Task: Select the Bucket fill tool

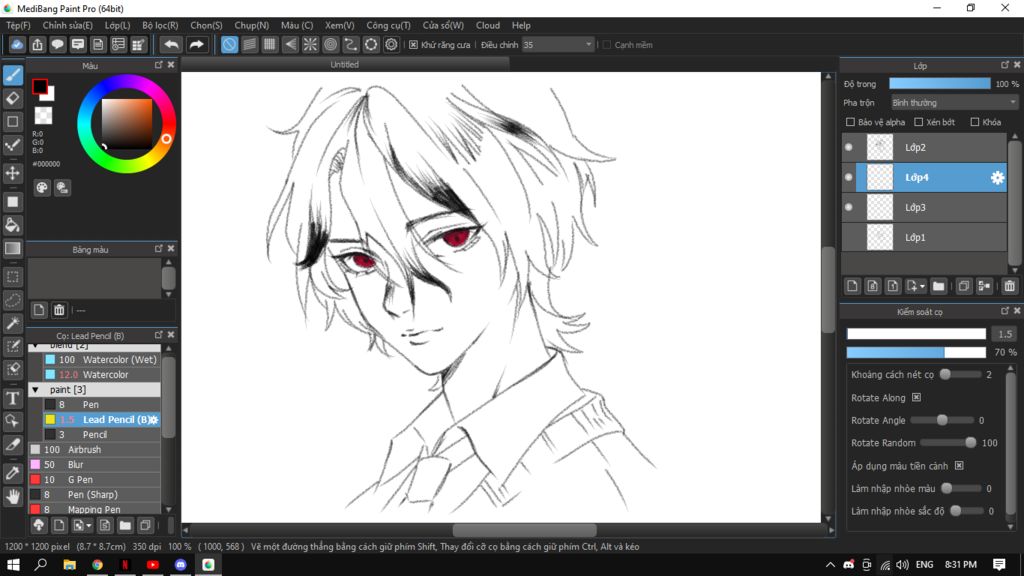Action: pyautogui.click(x=12, y=225)
